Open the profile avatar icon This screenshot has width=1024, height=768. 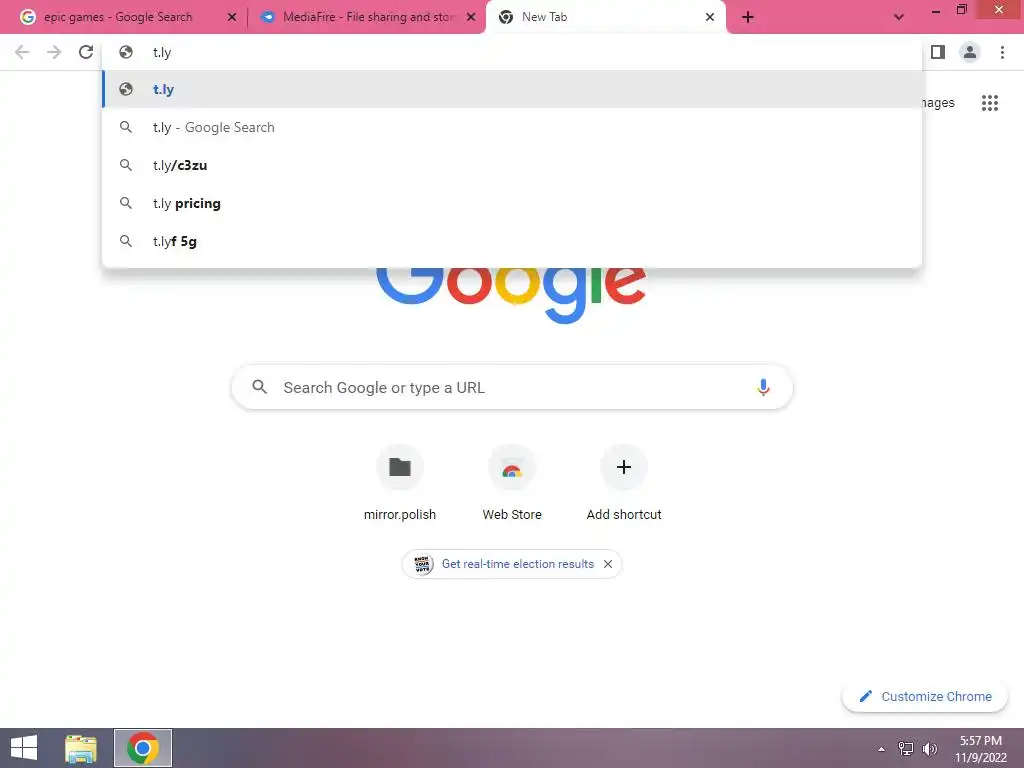point(970,52)
